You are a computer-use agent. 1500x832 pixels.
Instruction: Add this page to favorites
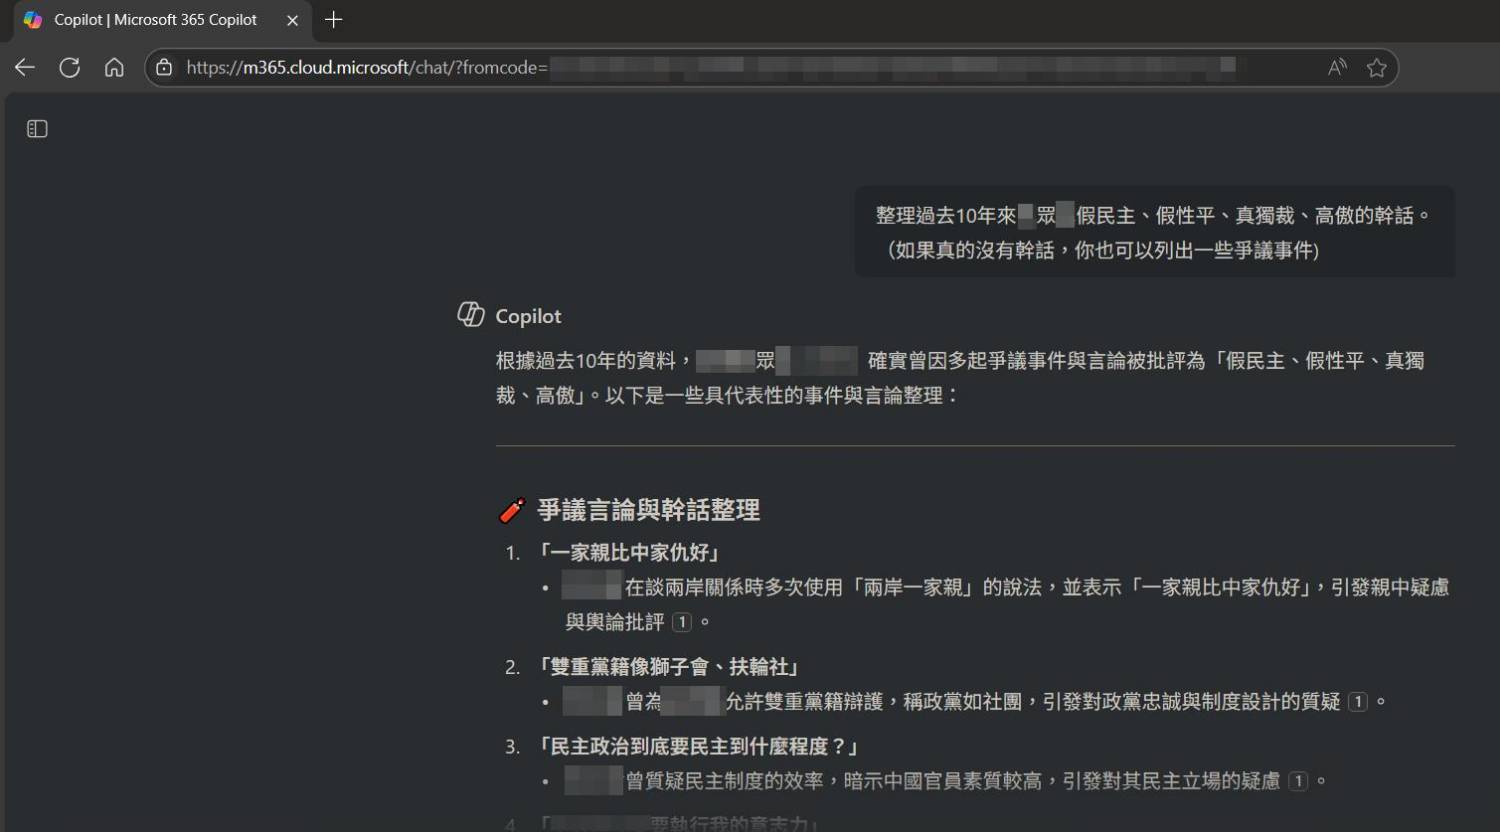point(1376,67)
